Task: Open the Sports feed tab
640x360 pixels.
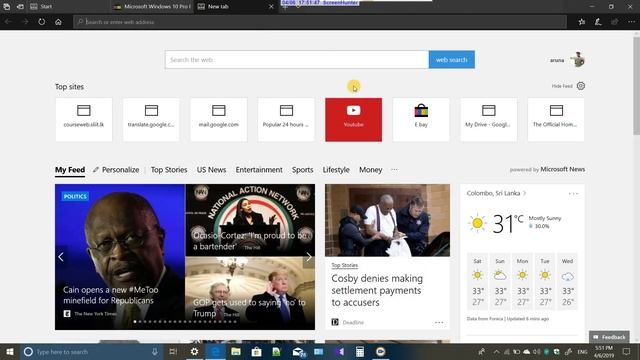Action: tap(302, 170)
